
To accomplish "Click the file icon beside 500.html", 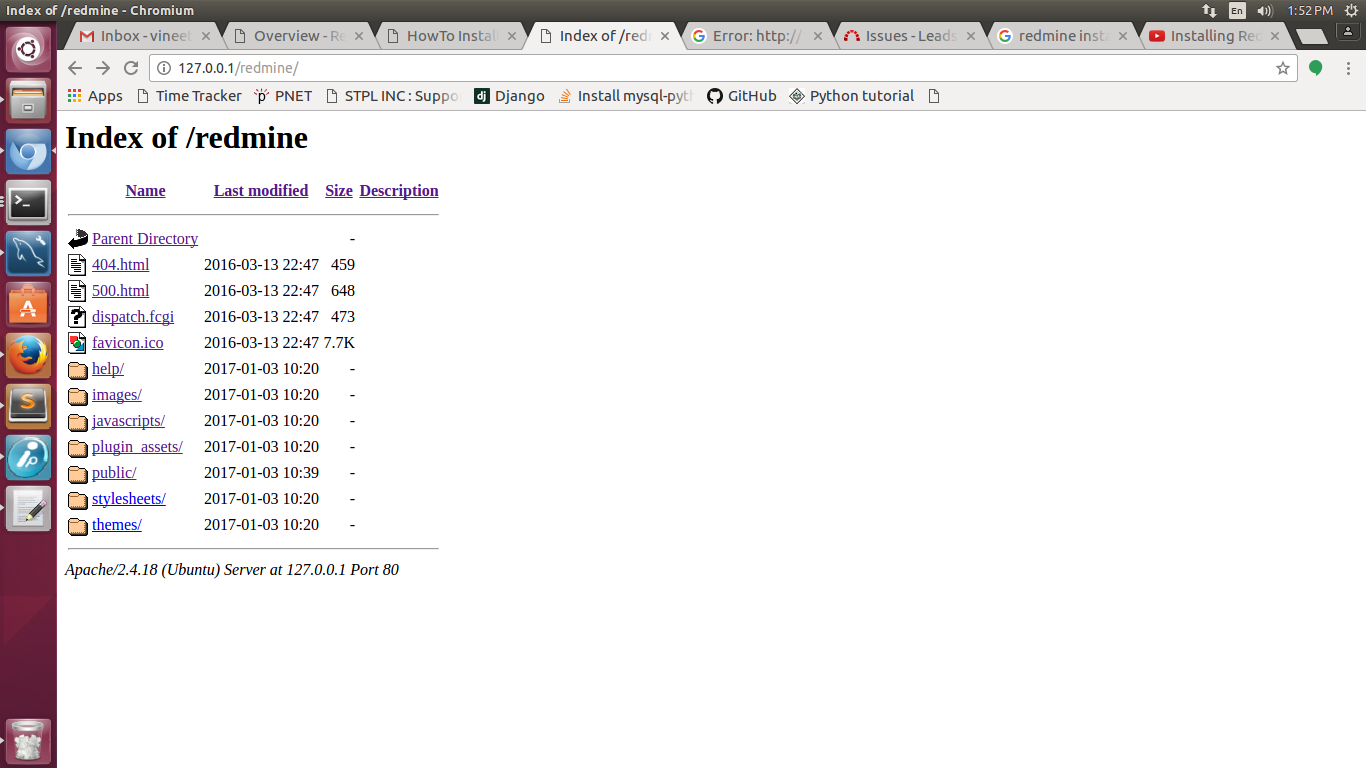I will (x=78, y=291).
